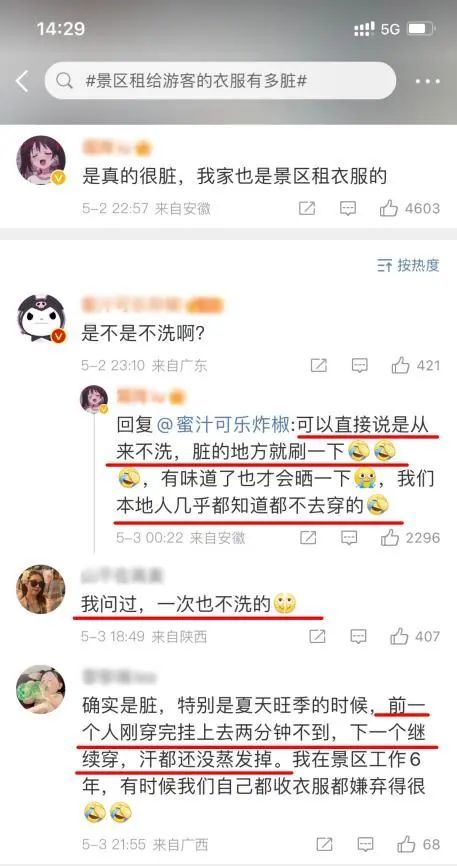Viewport: 457px width, 866px height.
Task: Like the comment with 4603 likes
Action: tap(409, 208)
